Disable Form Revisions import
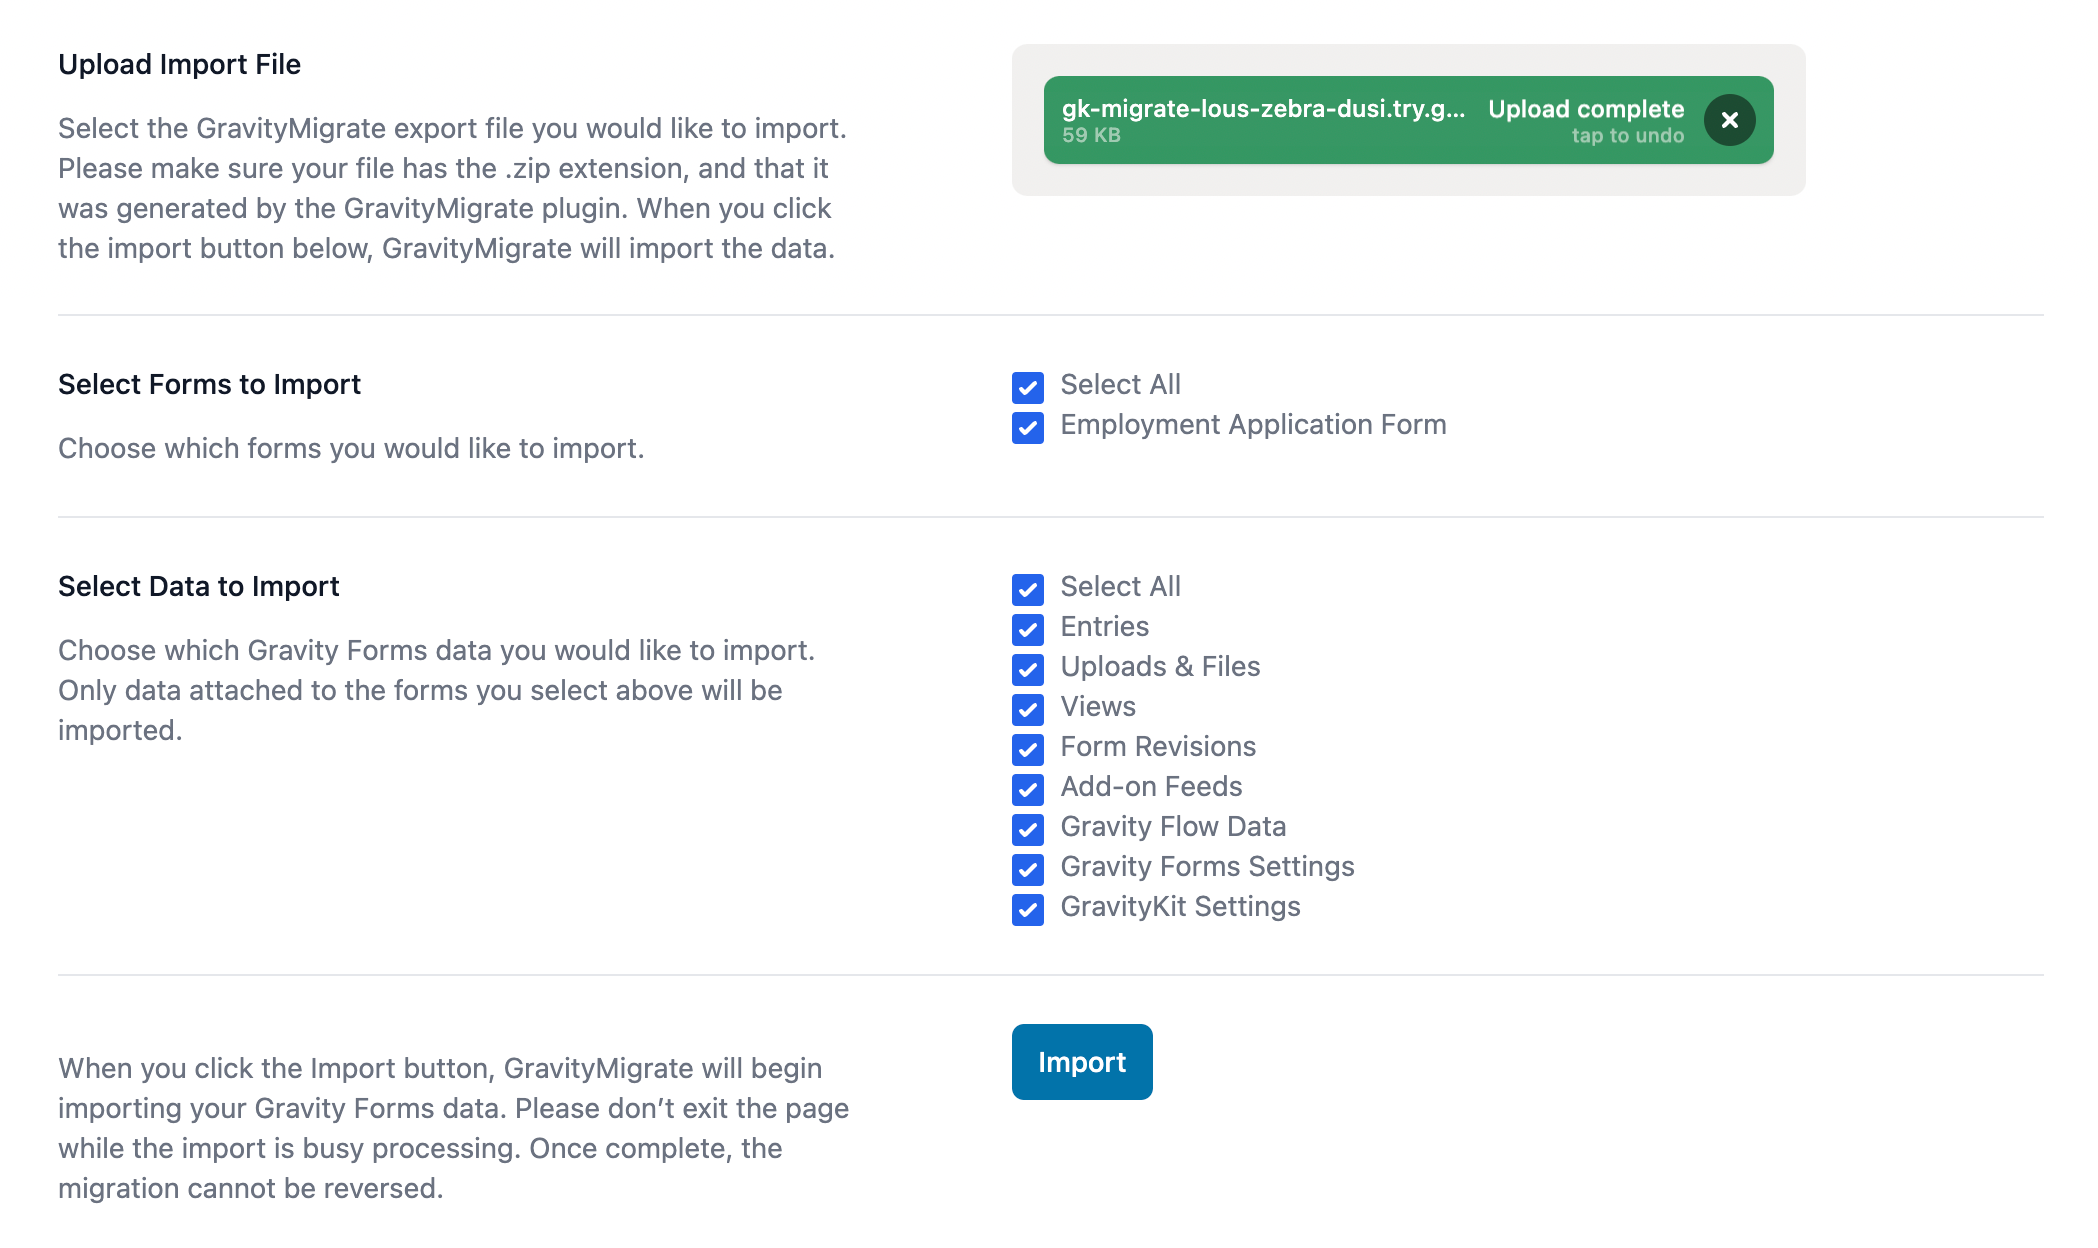The image size is (2098, 1248). click(x=1026, y=749)
